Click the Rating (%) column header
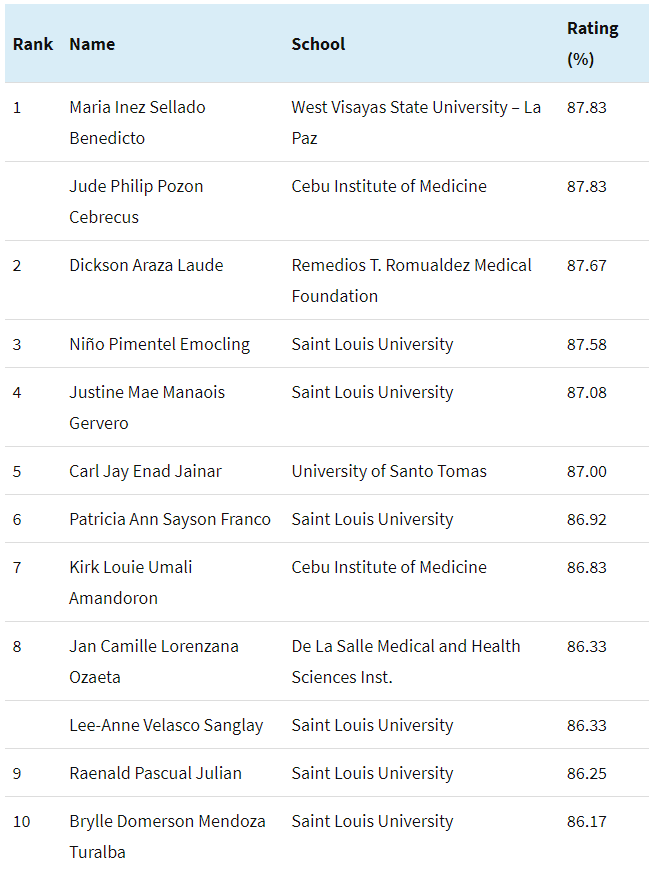This screenshot has width=657, height=869. [x=592, y=44]
